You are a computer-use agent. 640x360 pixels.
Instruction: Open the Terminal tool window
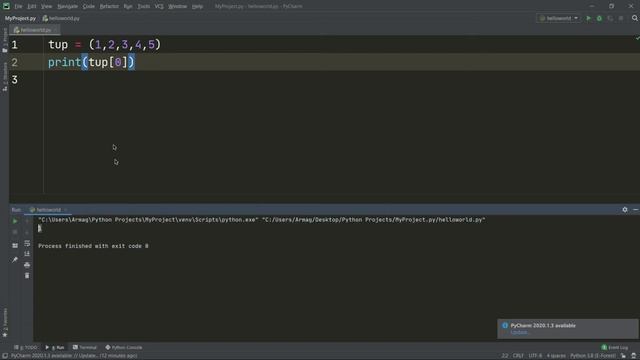pyautogui.click(x=84, y=347)
